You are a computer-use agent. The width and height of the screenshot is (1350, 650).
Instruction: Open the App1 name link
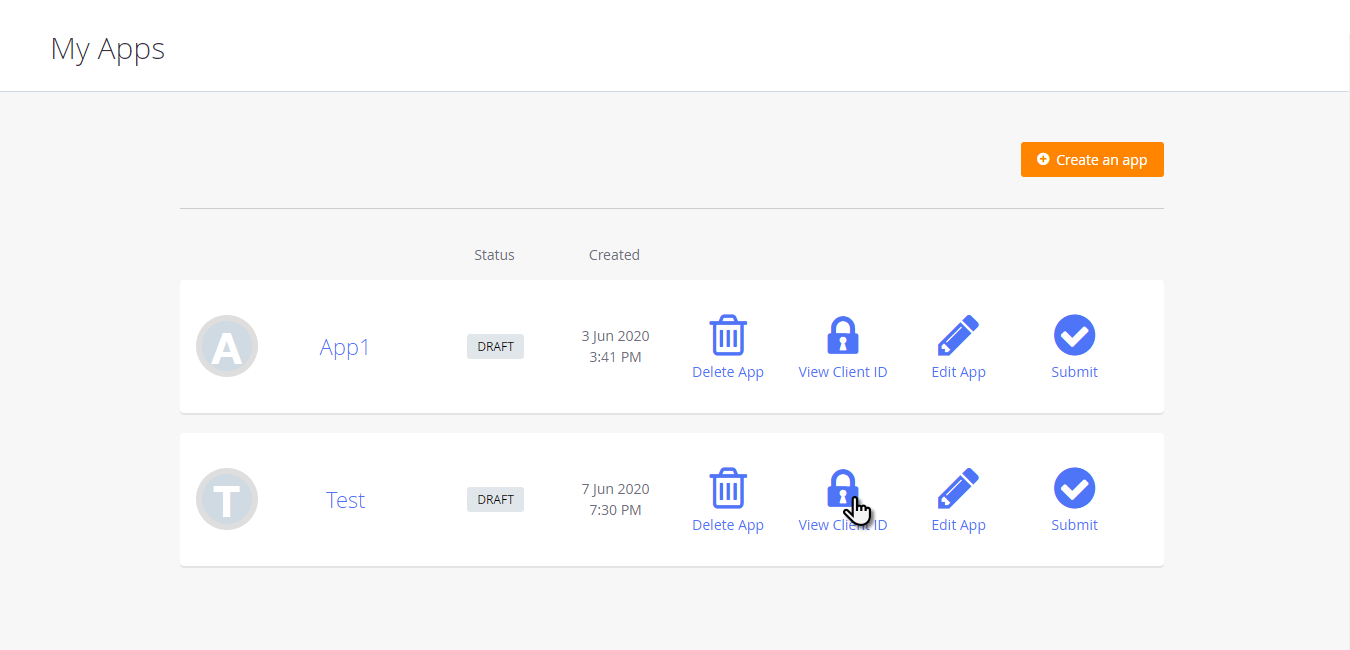[345, 347]
